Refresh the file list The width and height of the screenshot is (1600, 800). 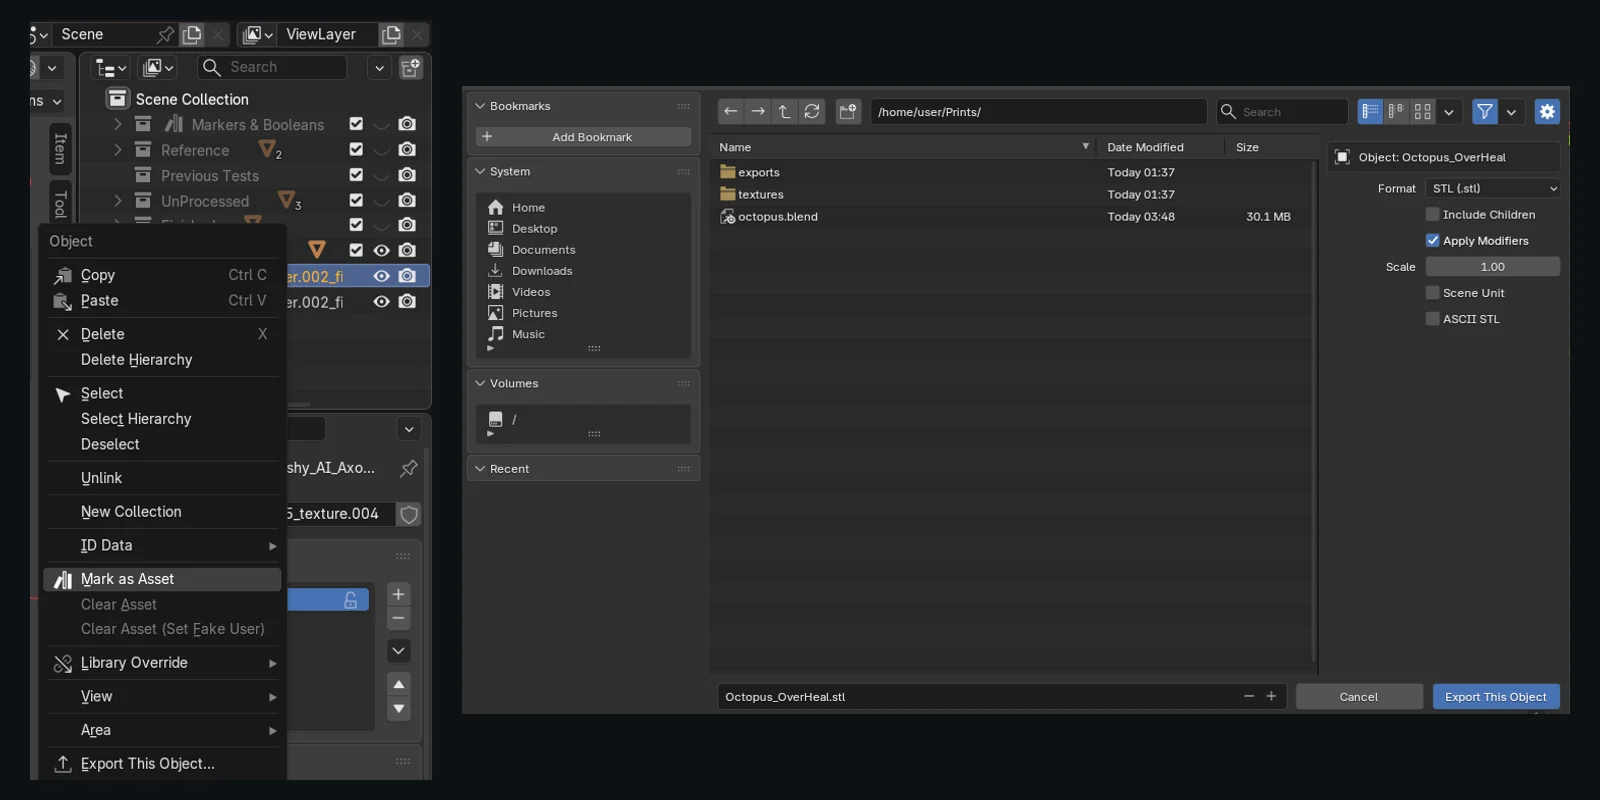tap(812, 112)
